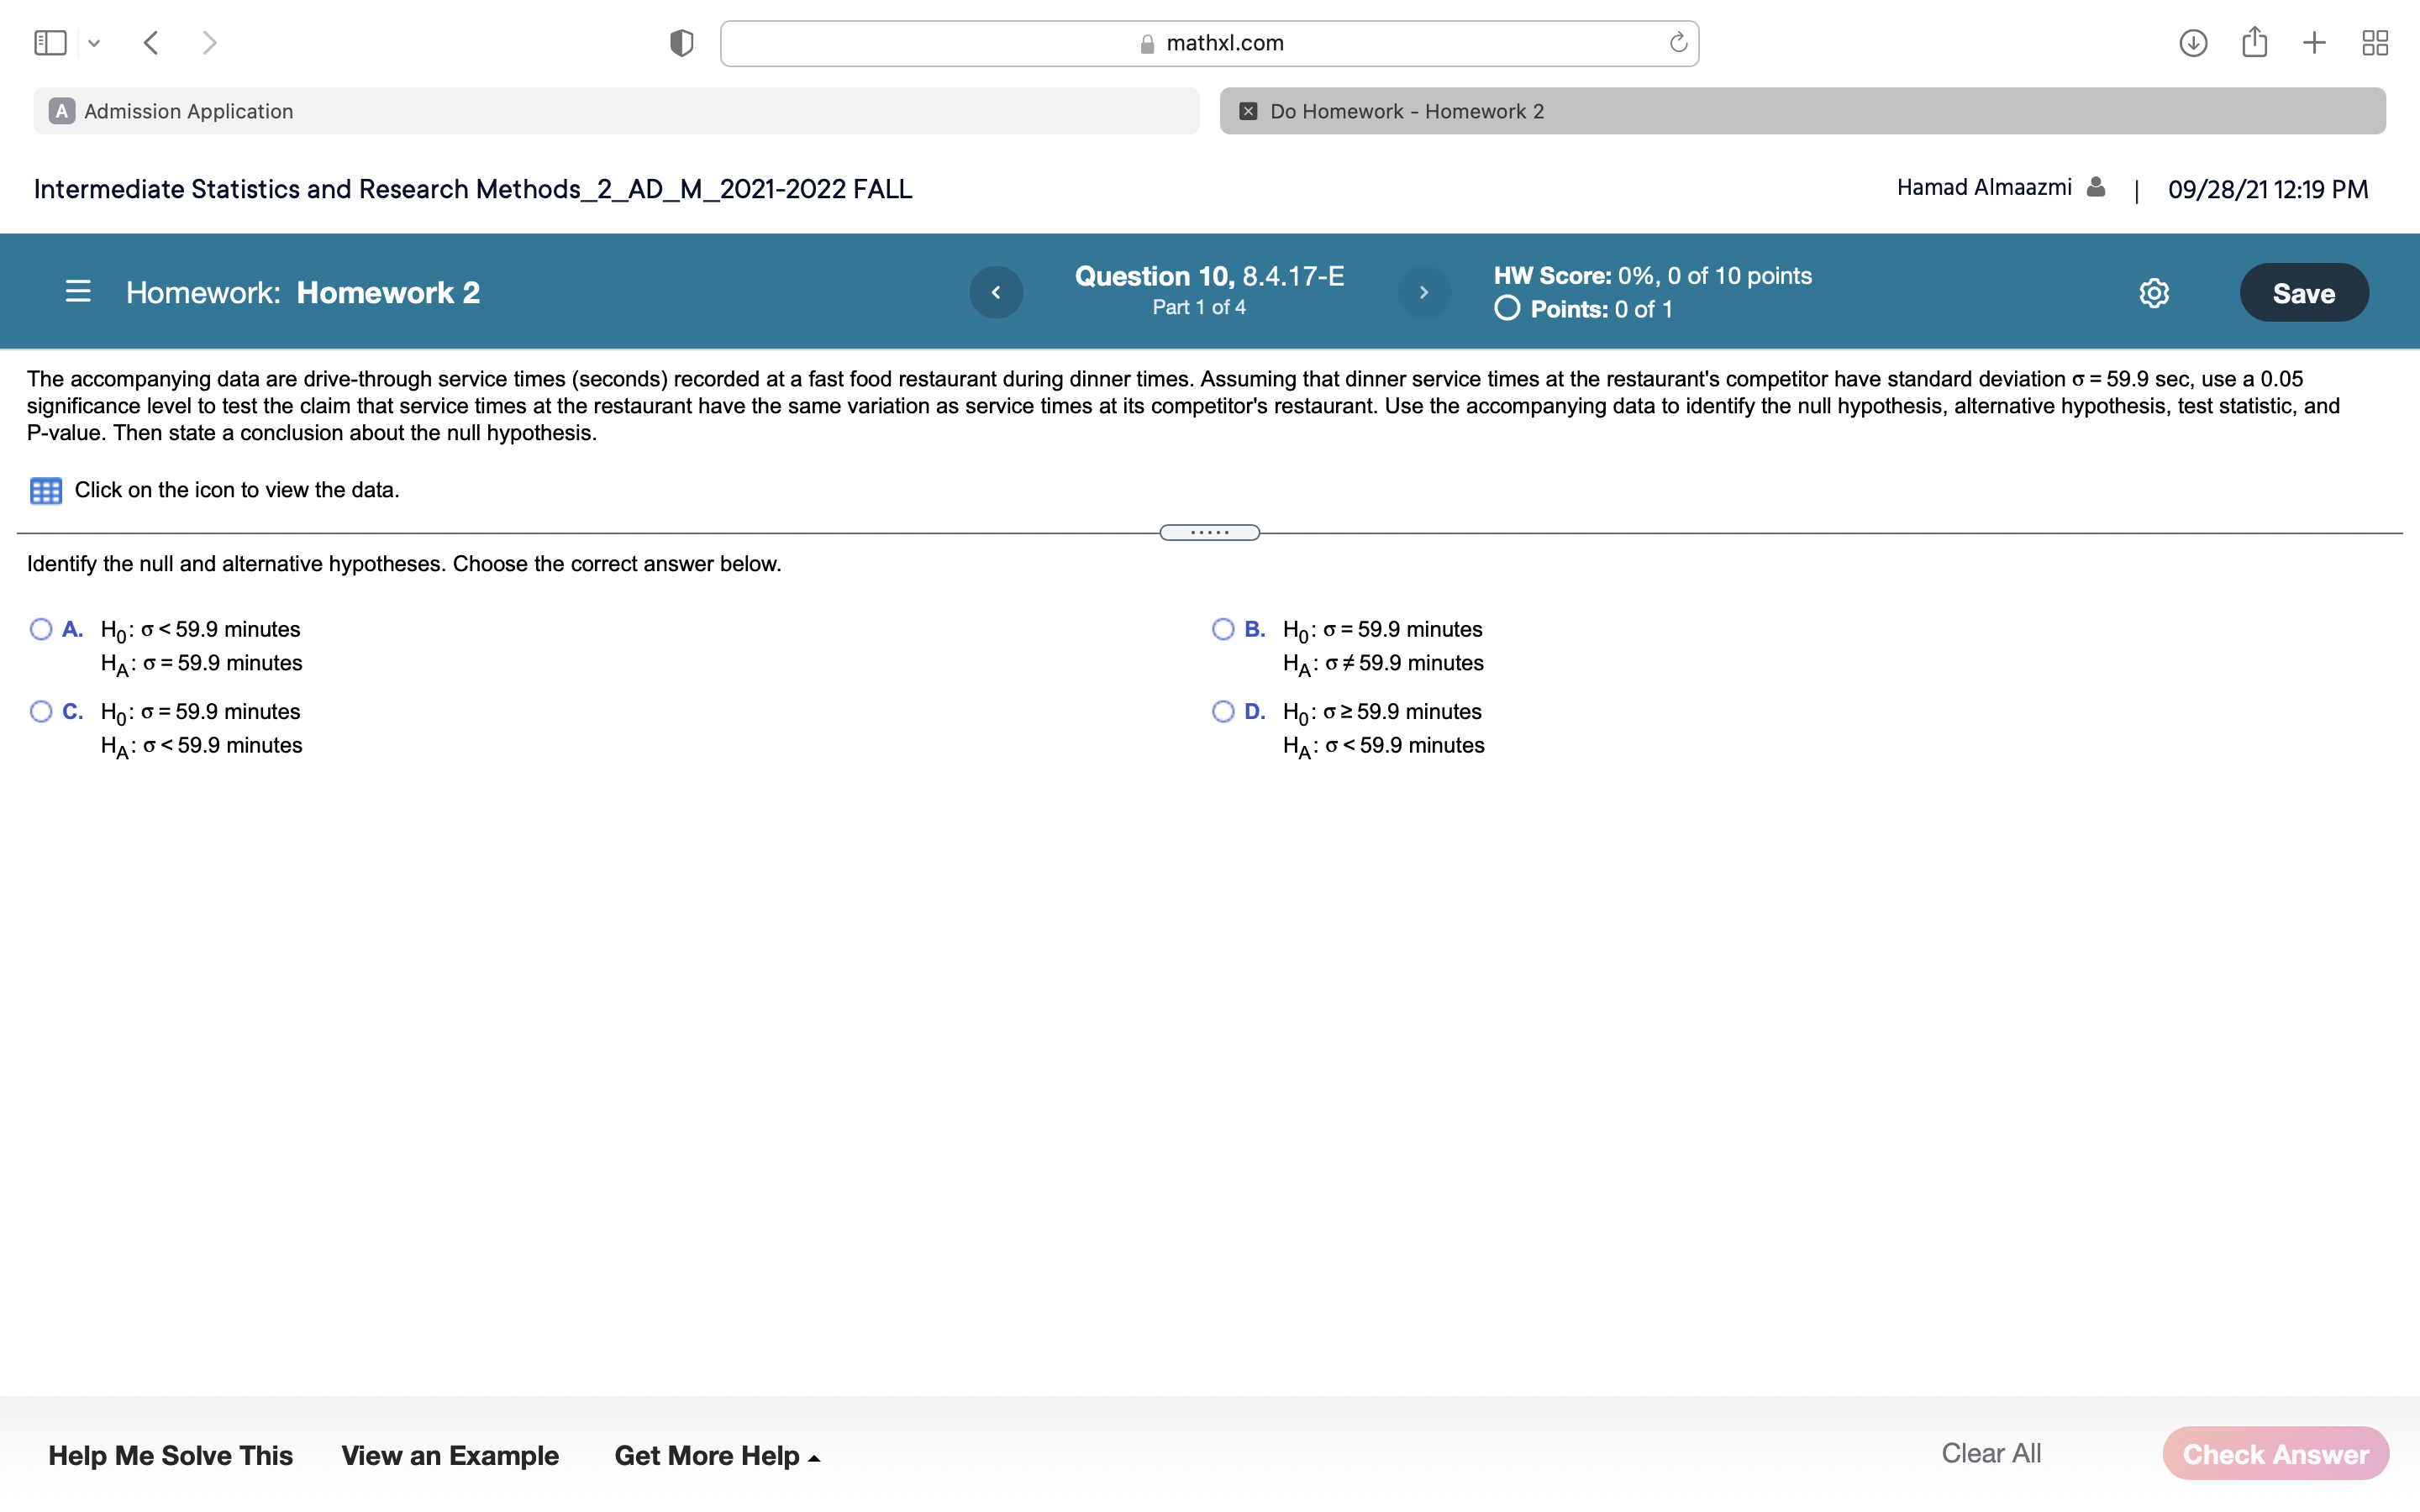Select answer option B radio button
The image size is (2420, 1512).
(x=1223, y=629)
